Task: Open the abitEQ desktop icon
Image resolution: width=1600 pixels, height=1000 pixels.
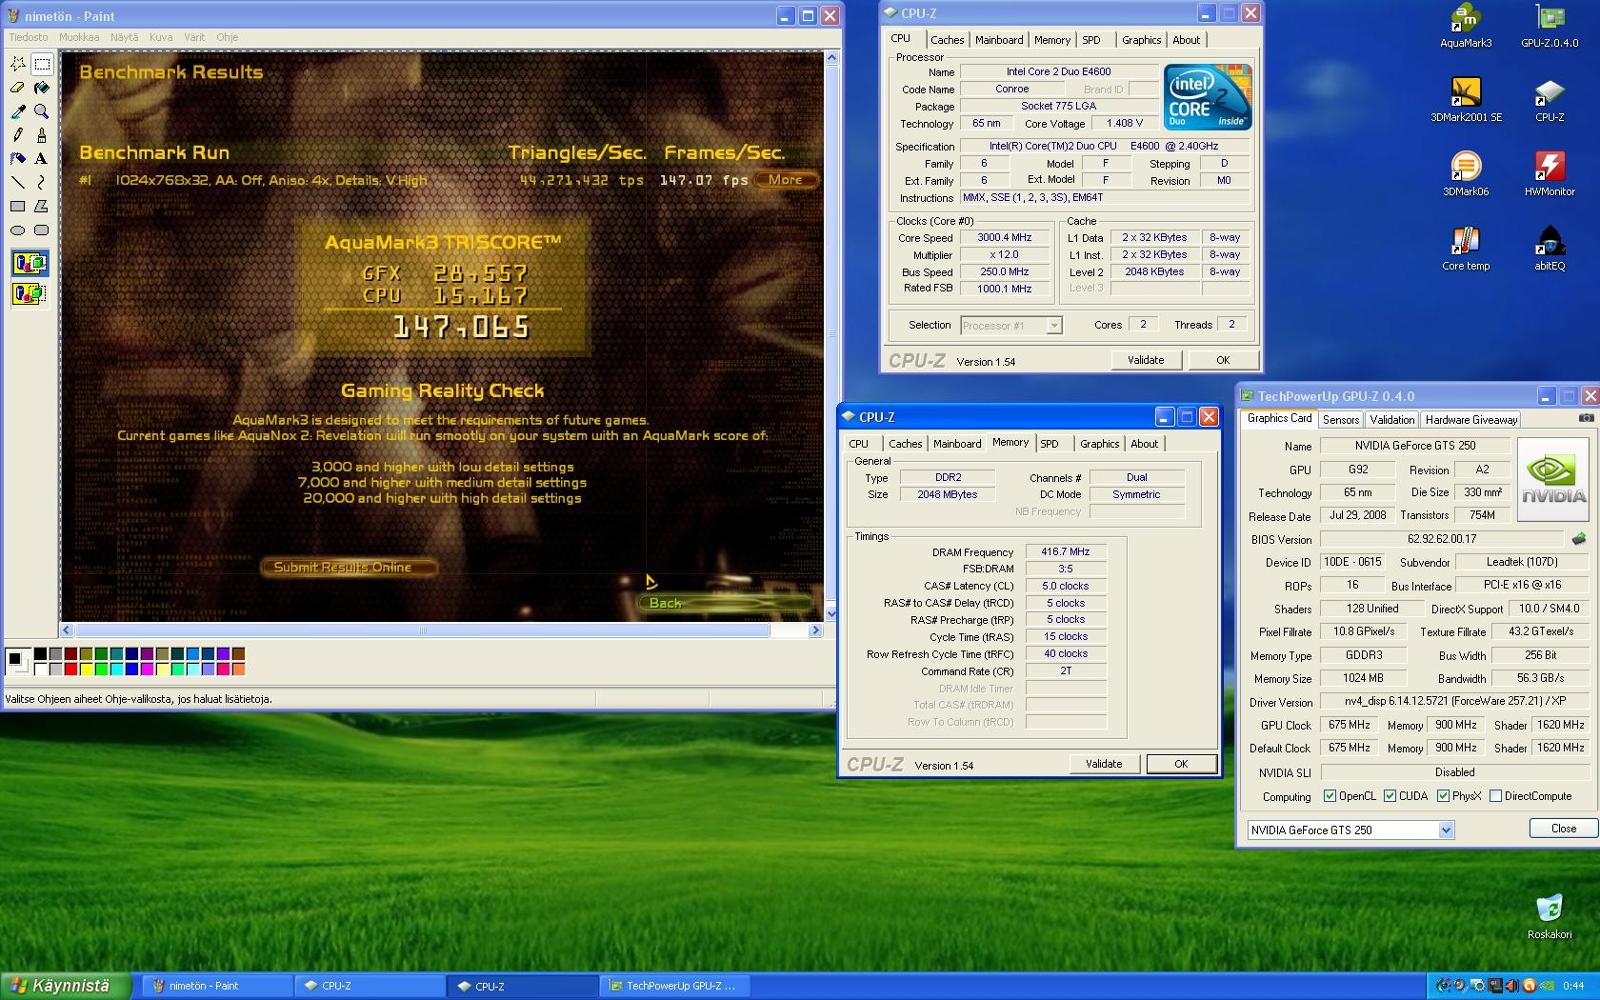Action: pyautogui.click(x=1549, y=250)
